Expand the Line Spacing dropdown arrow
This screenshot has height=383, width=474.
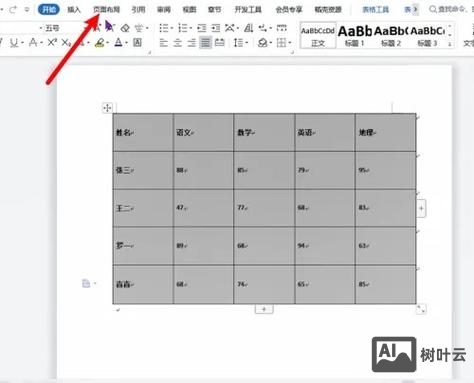pyautogui.click(x=247, y=43)
